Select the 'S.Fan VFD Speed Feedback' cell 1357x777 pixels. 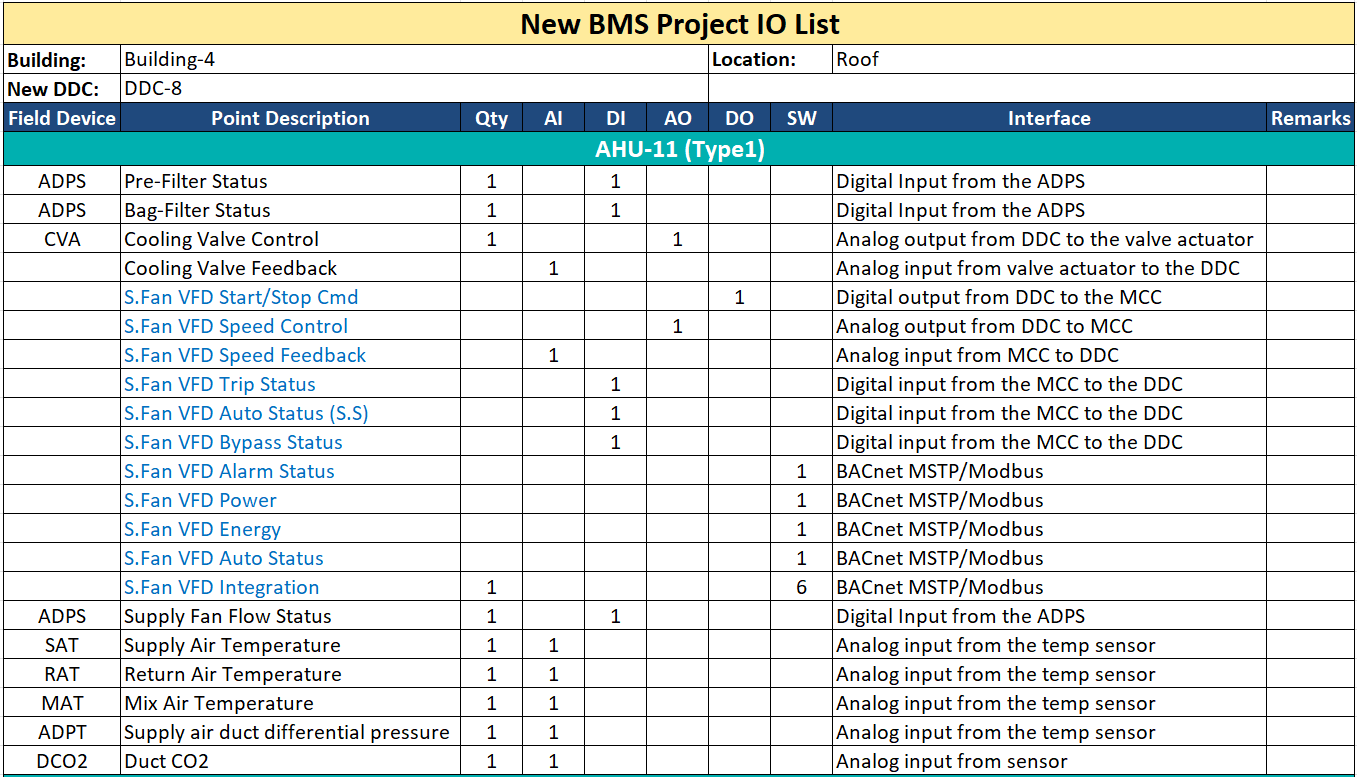point(290,355)
